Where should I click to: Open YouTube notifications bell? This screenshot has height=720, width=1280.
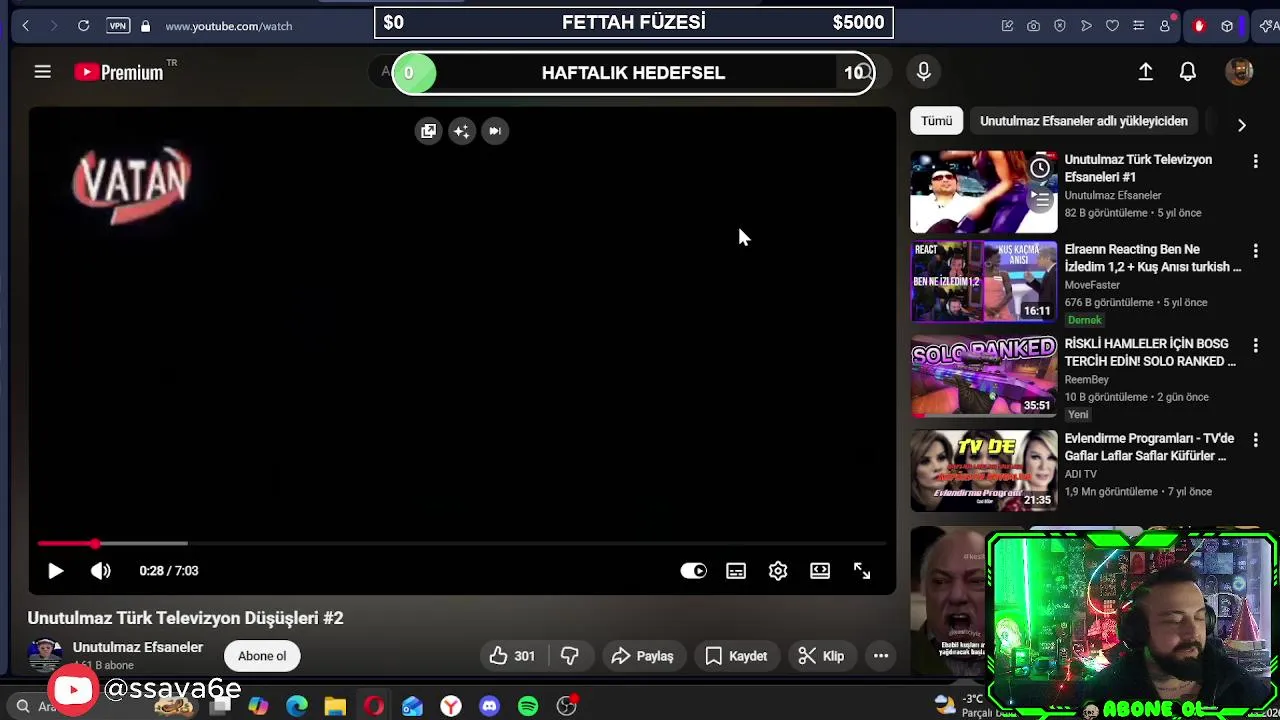pyautogui.click(x=1188, y=72)
